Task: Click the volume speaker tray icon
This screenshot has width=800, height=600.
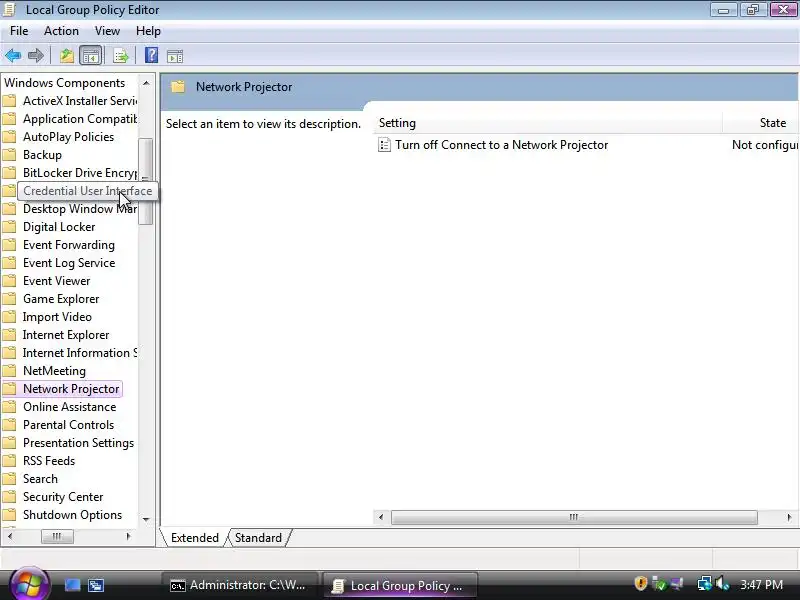Action: (722, 584)
